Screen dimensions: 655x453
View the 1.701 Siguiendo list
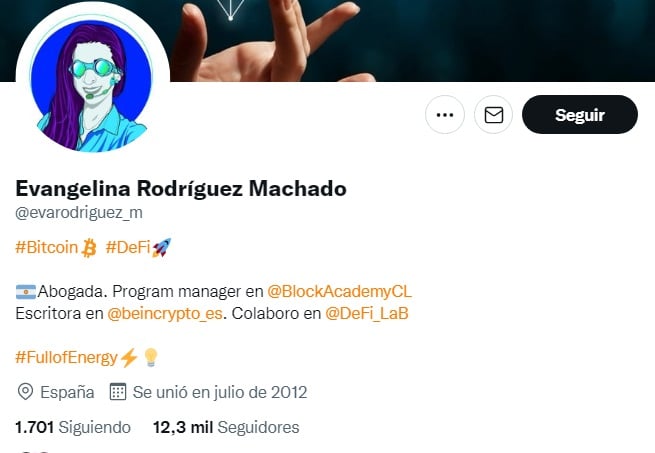coord(73,428)
